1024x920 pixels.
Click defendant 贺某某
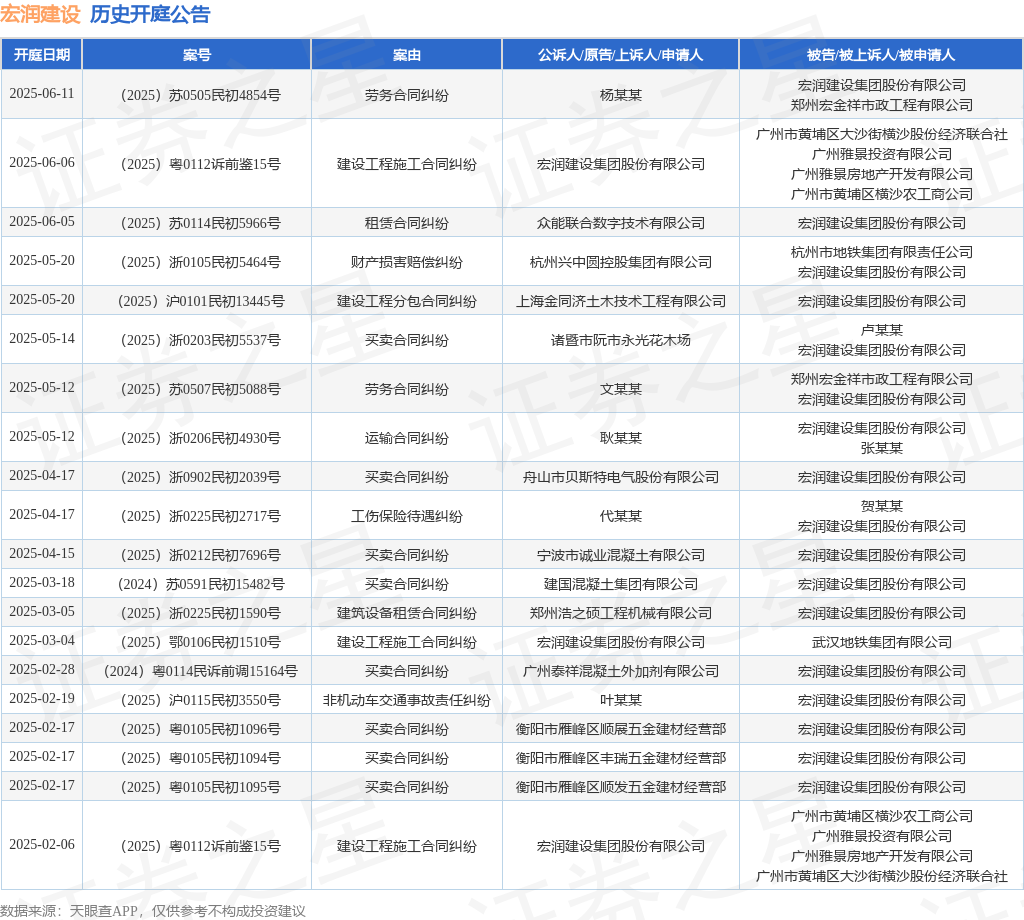point(881,506)
